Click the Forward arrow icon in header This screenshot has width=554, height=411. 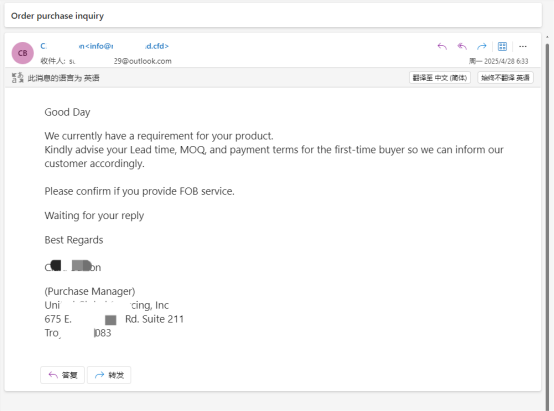(x=482, y=46)
